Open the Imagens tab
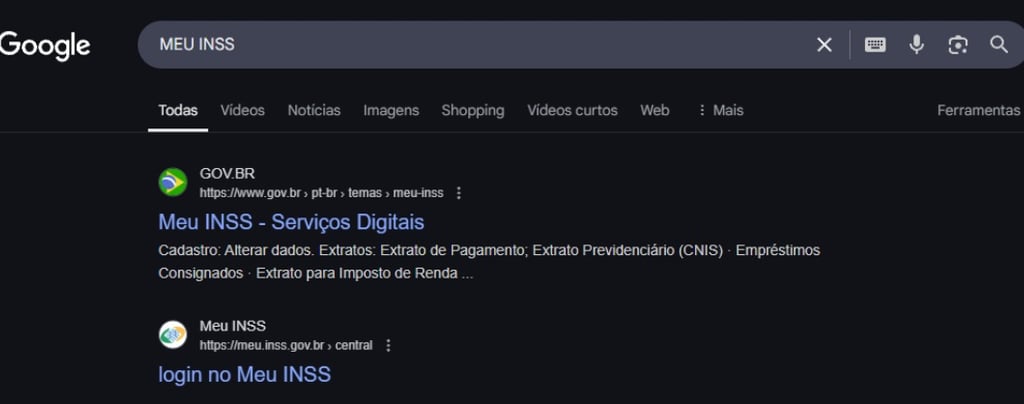This screenshot has width=1024, height=404. click(x=391, y=110)
